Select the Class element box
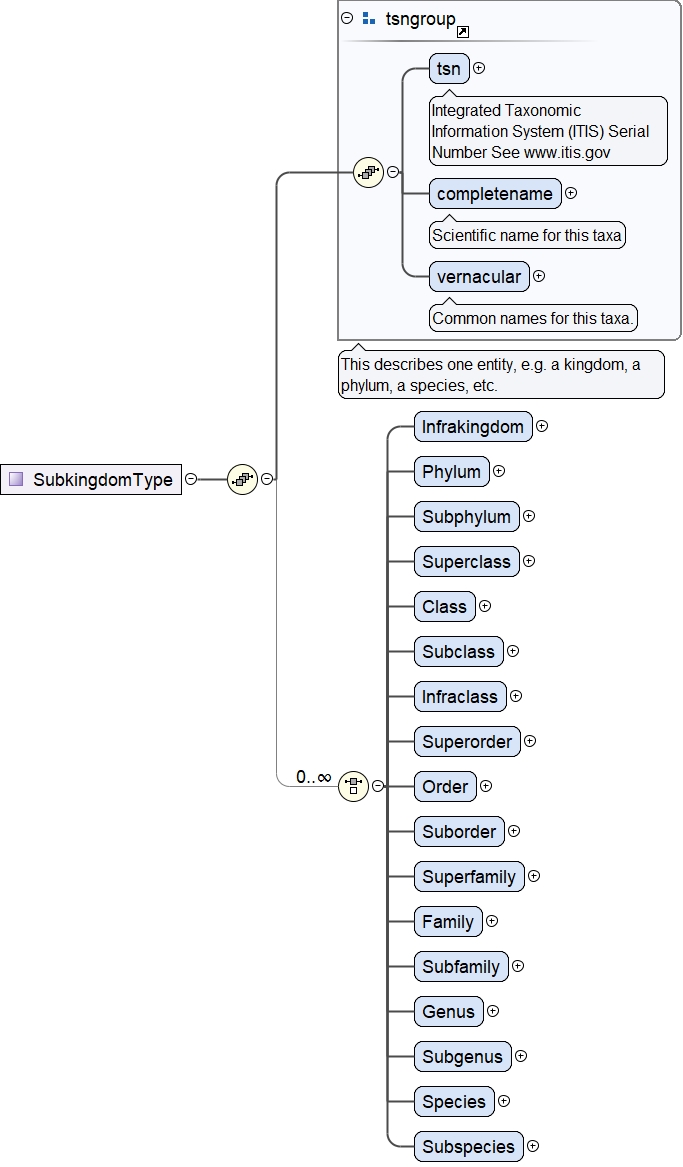Image resolution: width=683 pixels, height=1167 pixels. coord(445,607)
